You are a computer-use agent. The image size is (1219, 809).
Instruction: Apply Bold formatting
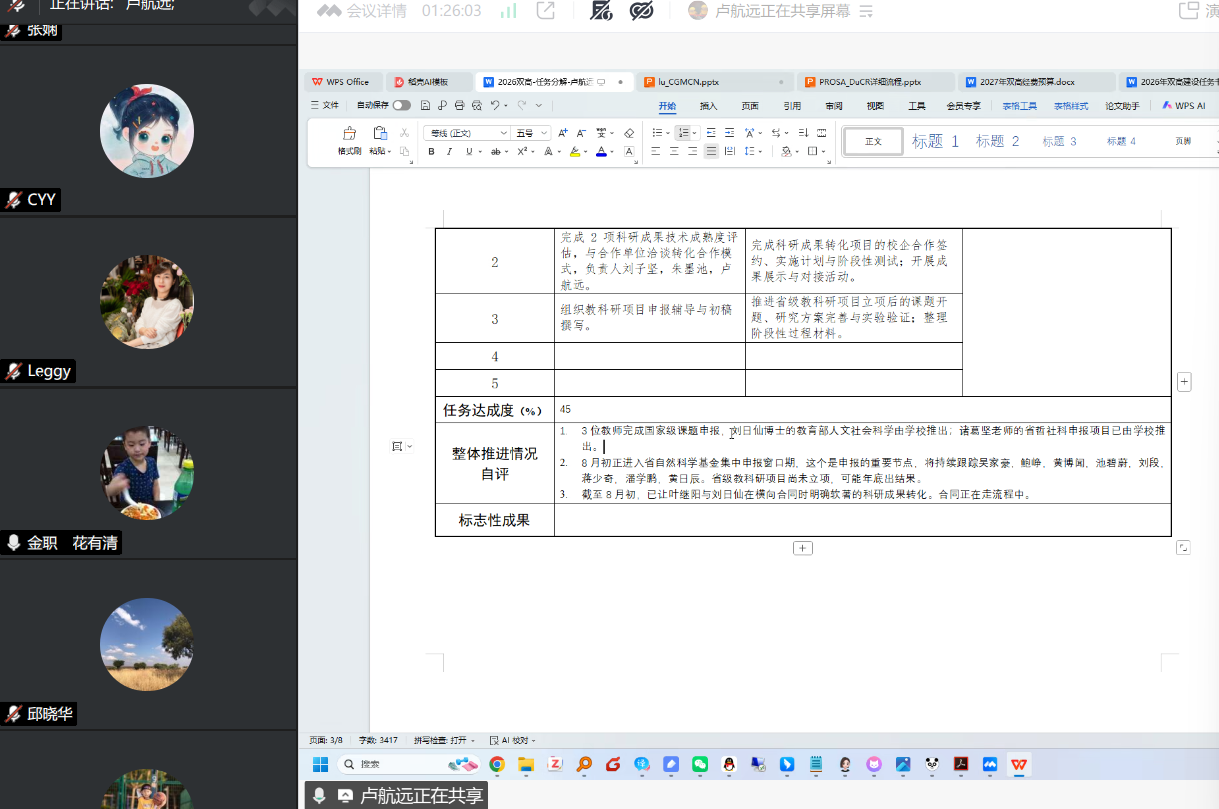pos(432,152)
